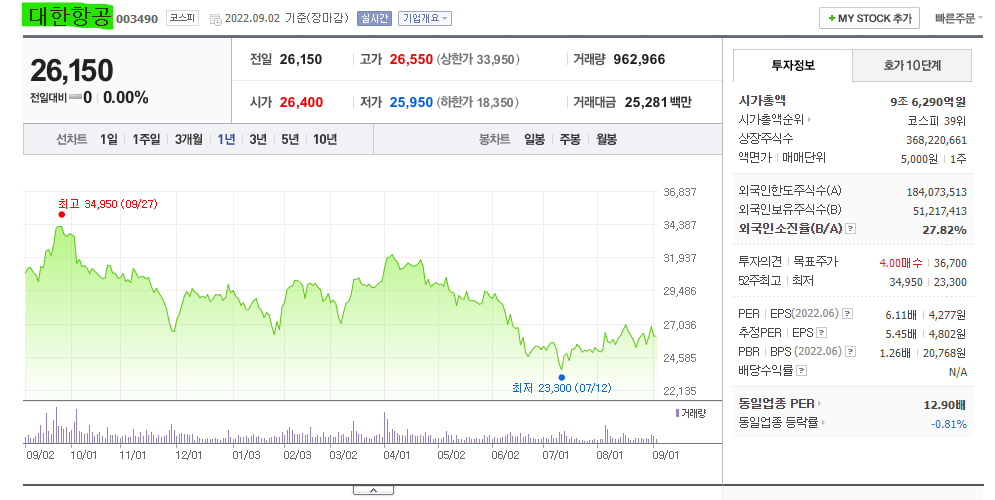Select 1년 line chart period
This screenshot has height=500, width=995.
tap(226, 139)
